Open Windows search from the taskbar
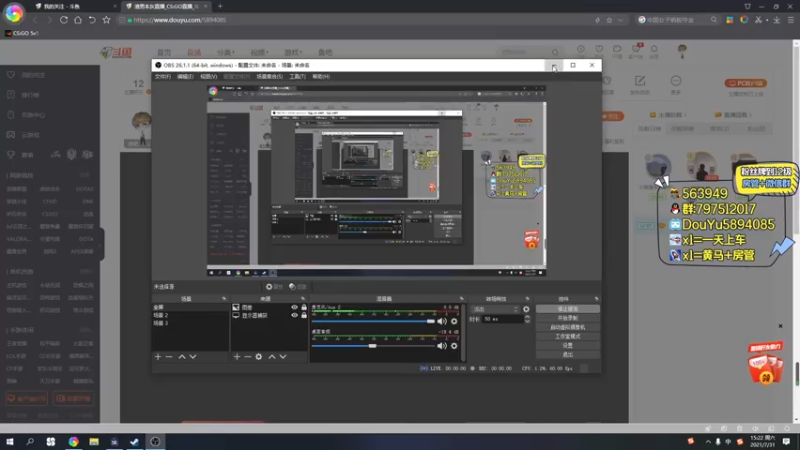 pos(30,442)
